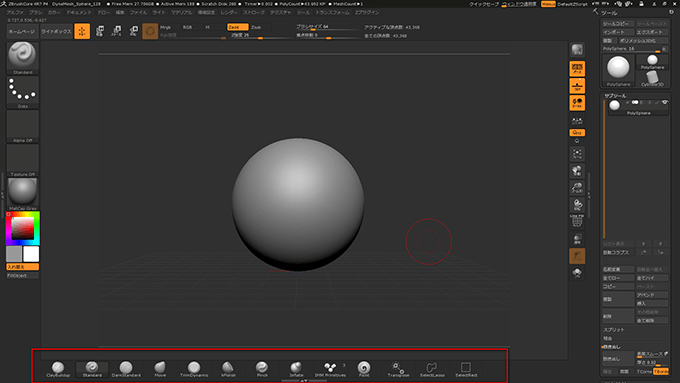This screenshot has height=383, width=680.
Task: Select the gray secondary color swatch
Action: point(14,254)
